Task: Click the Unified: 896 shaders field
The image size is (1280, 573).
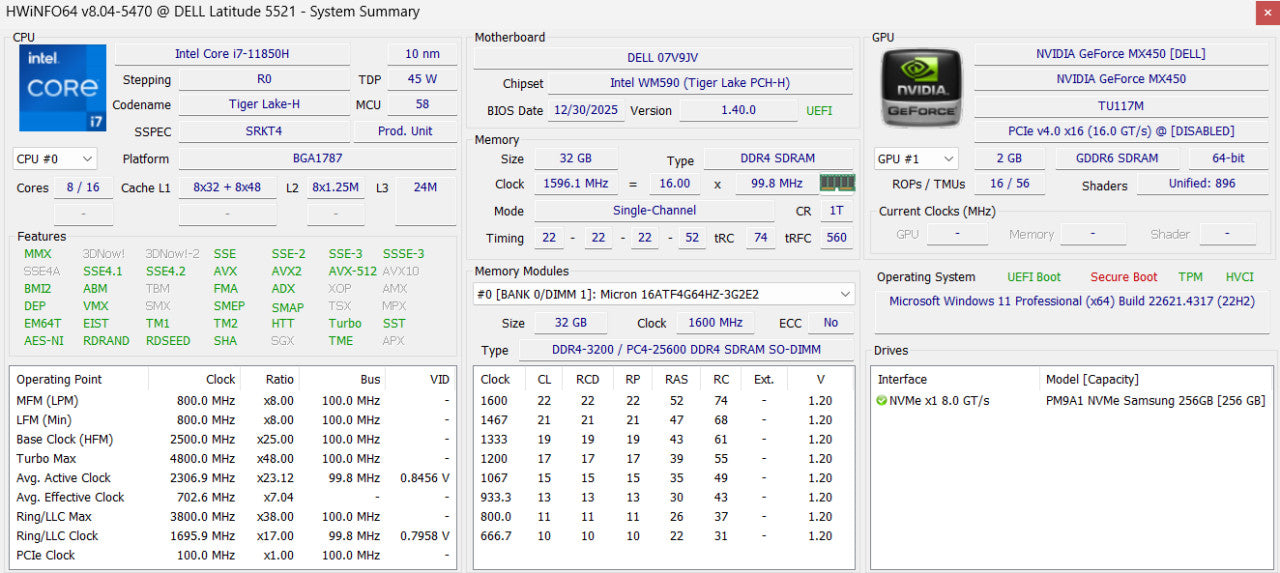Action: (1202, 184)
